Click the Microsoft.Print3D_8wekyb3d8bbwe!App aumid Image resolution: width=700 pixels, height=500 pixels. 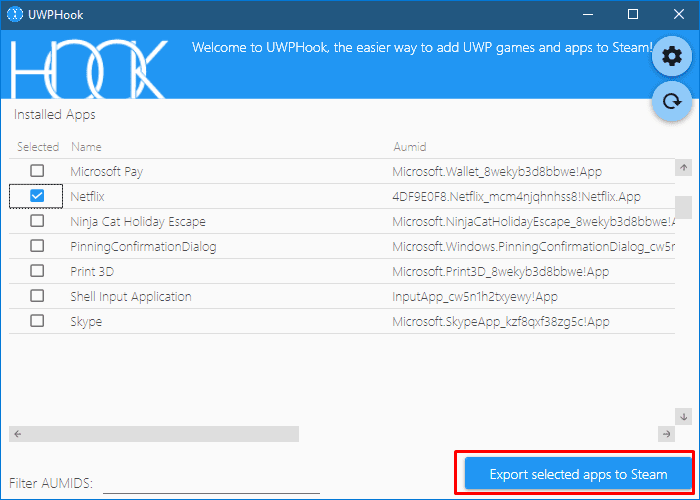500,271
